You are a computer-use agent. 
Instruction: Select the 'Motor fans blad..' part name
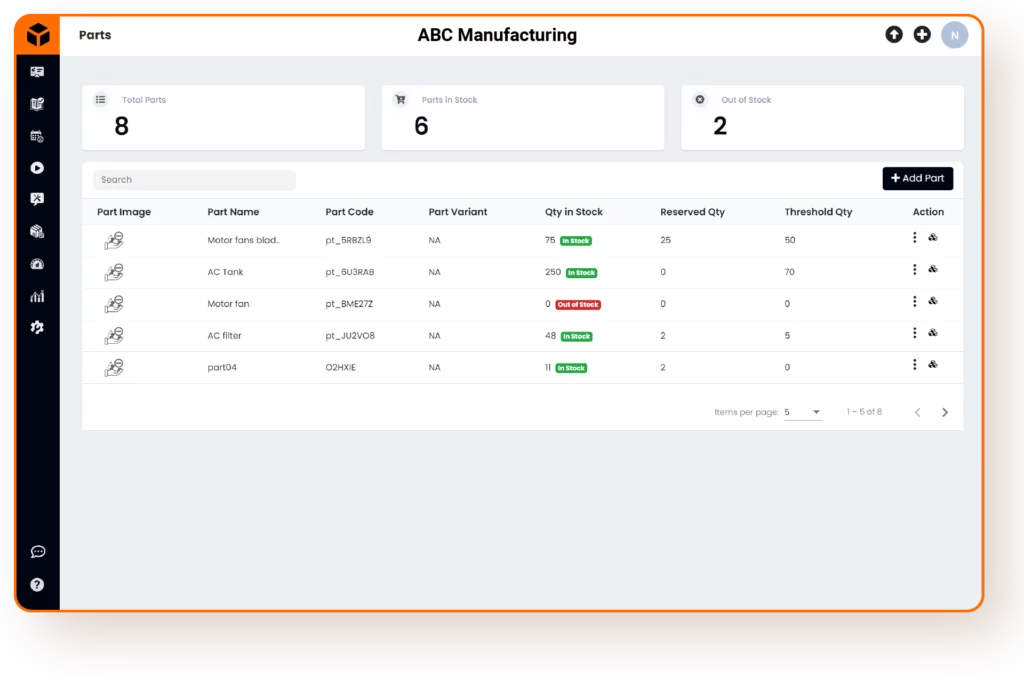point(244,240)
